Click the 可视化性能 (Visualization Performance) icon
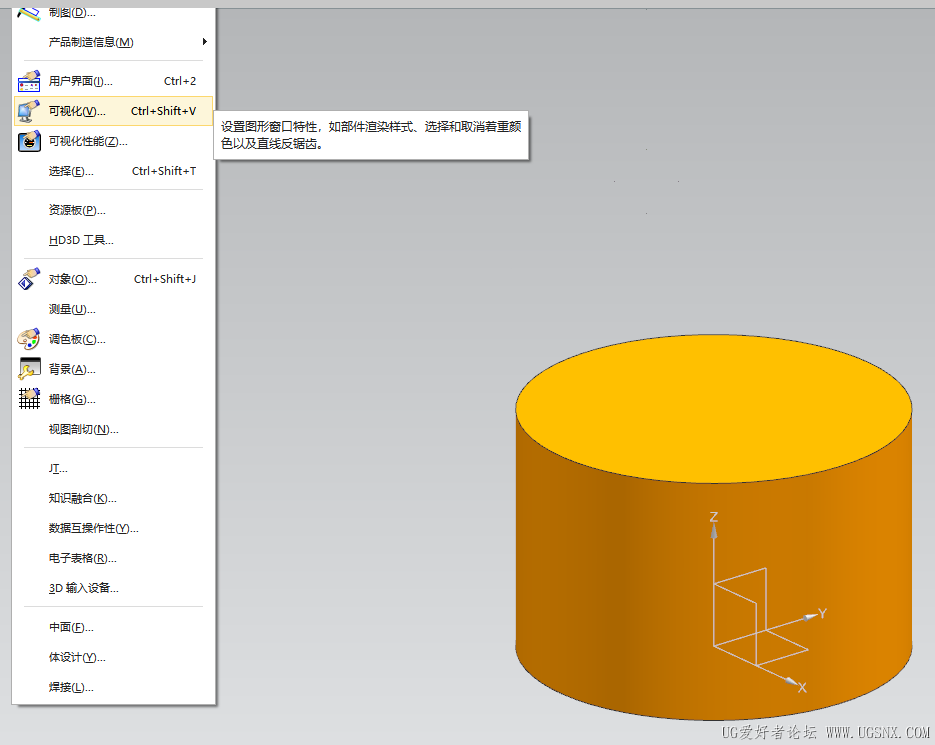Viewport: 935px width, 745px height. point(28,140)
